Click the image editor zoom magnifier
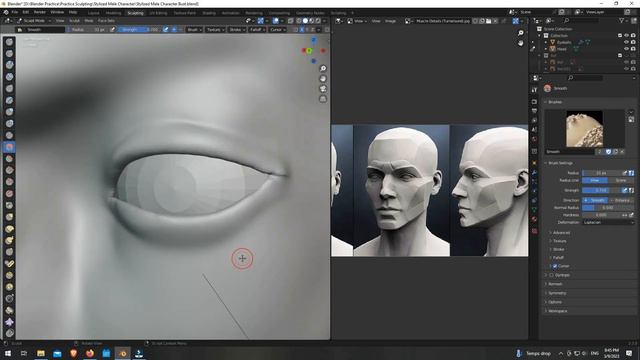The width and height of the screenshot is (640, 360). (x=520, y=33)
